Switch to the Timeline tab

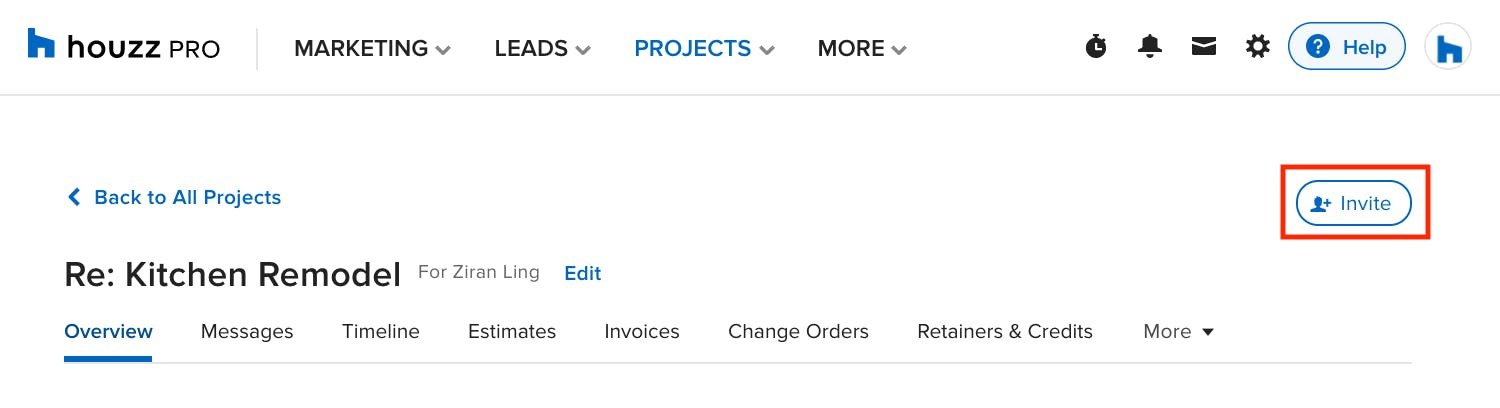pyautogui.click(x=381, y=331)
